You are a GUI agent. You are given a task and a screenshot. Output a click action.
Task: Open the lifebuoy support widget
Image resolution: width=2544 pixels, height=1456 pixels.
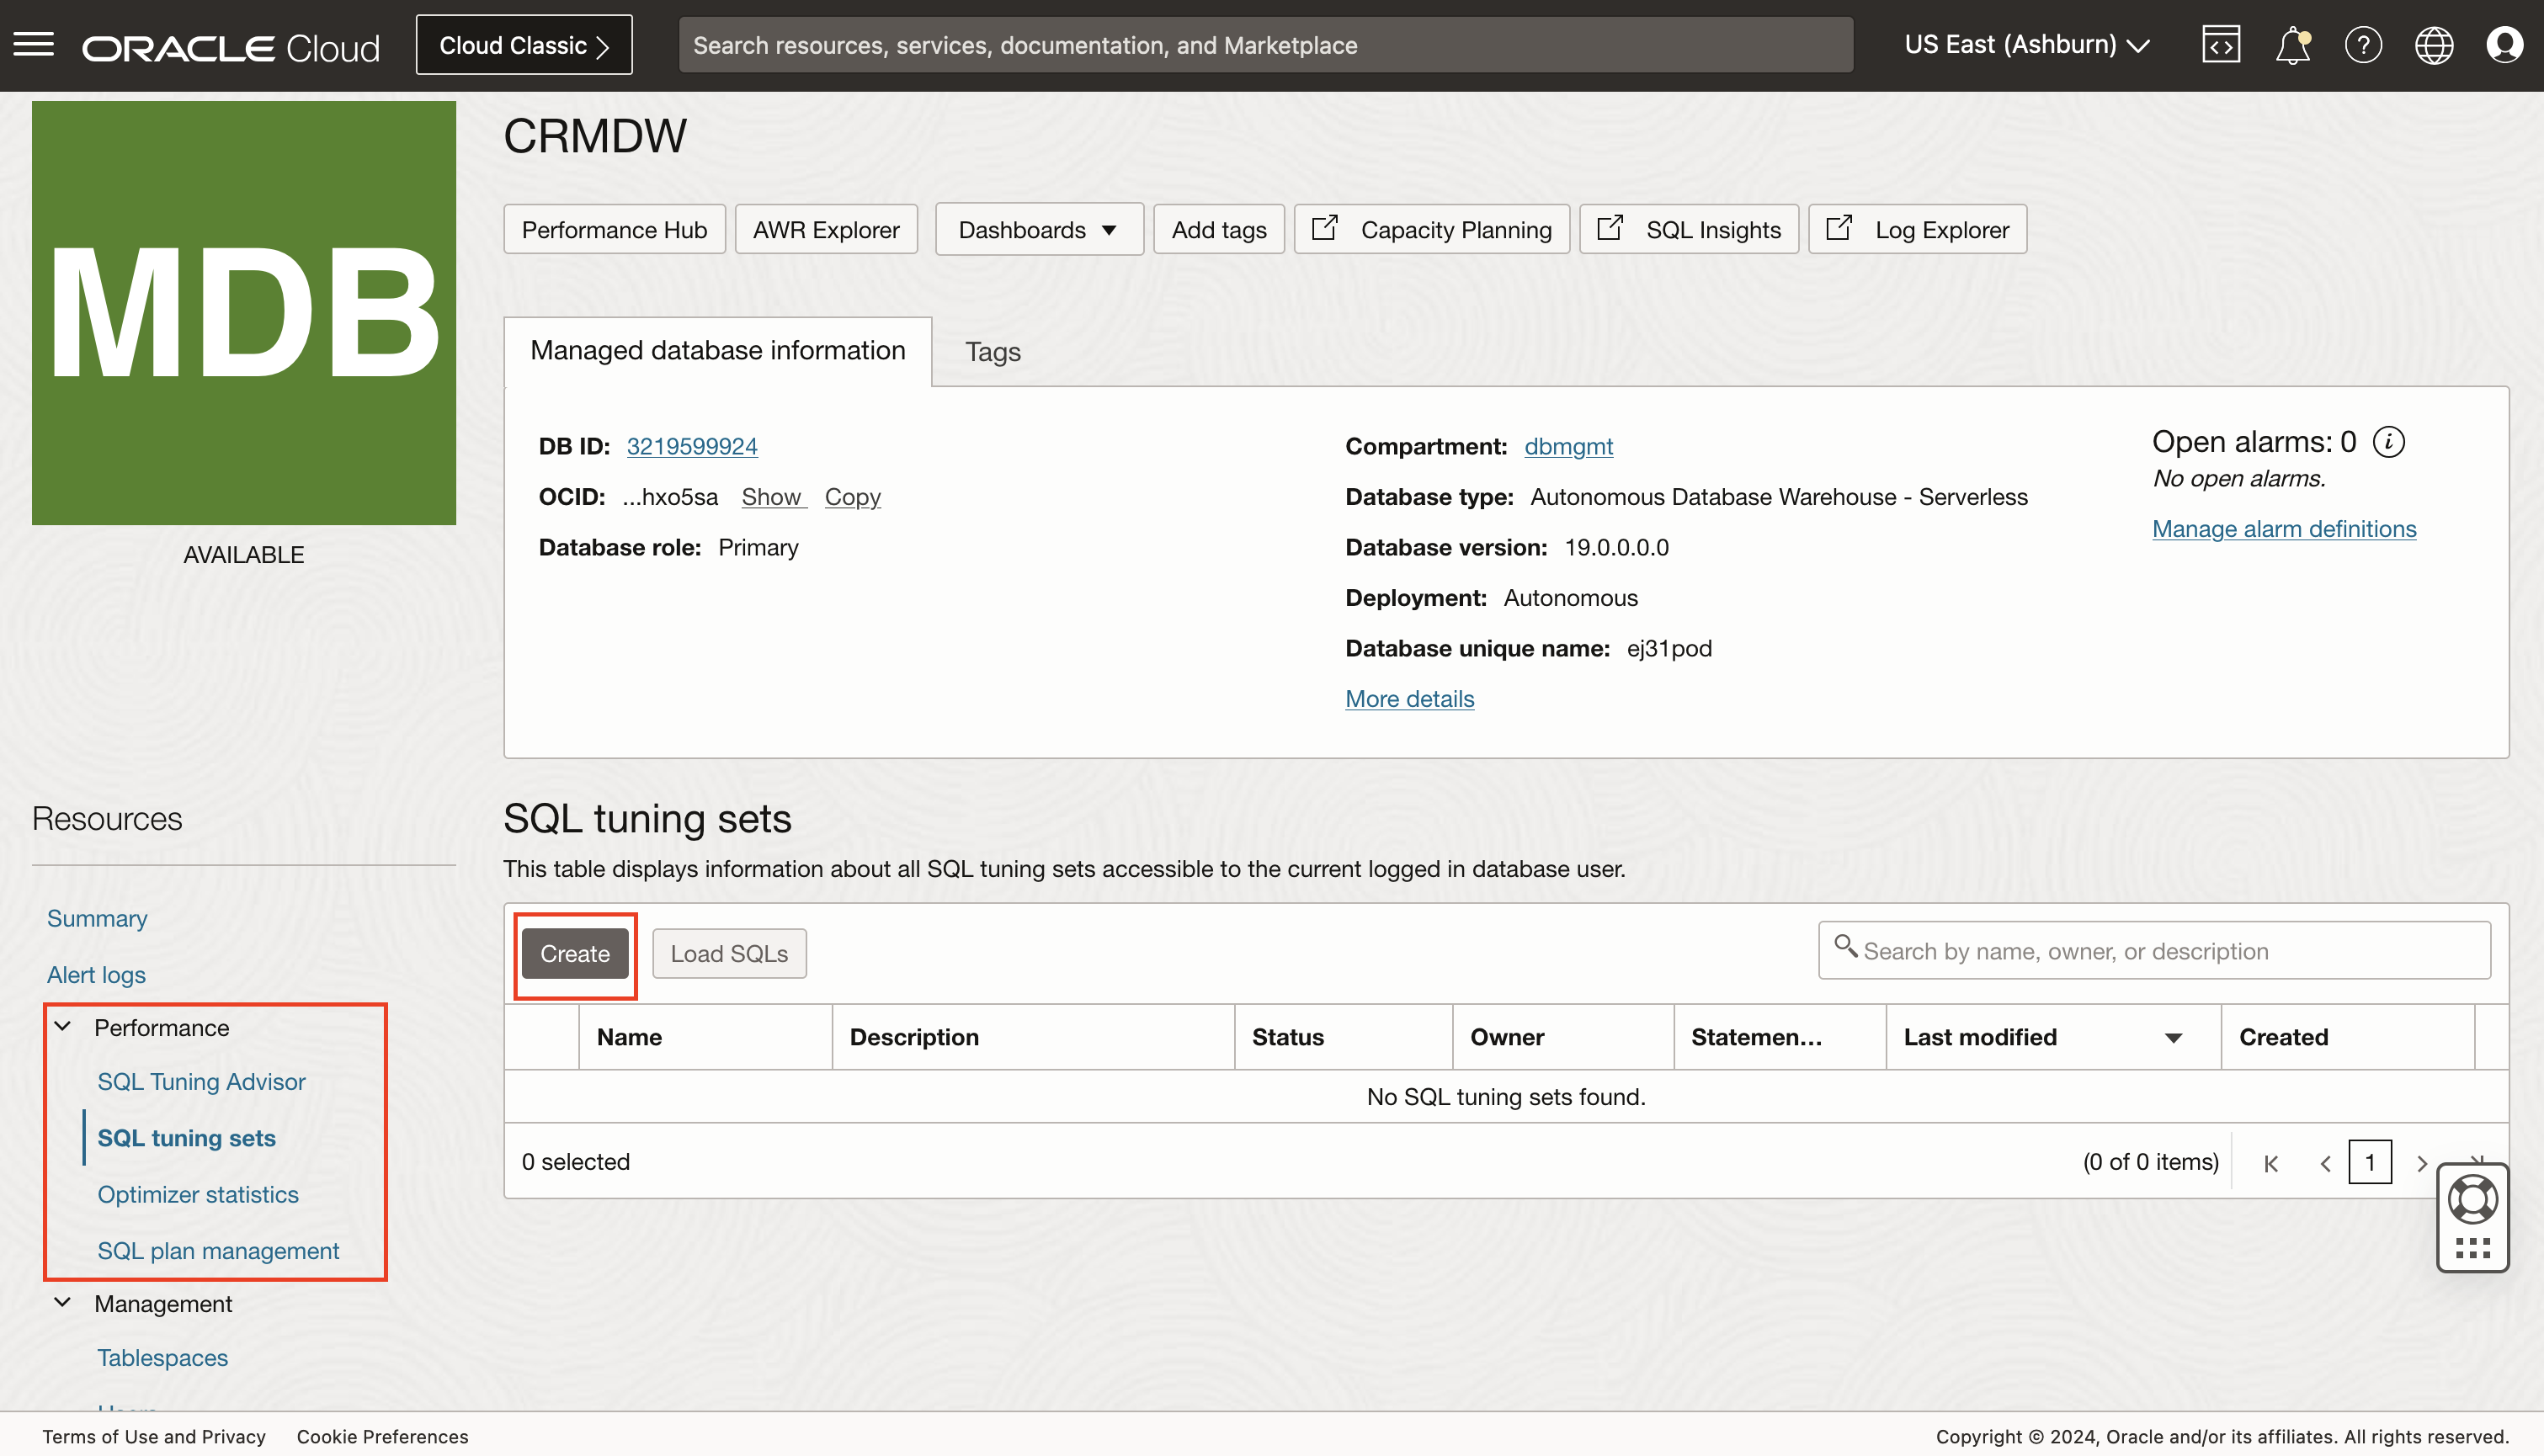[2472, 1199]
